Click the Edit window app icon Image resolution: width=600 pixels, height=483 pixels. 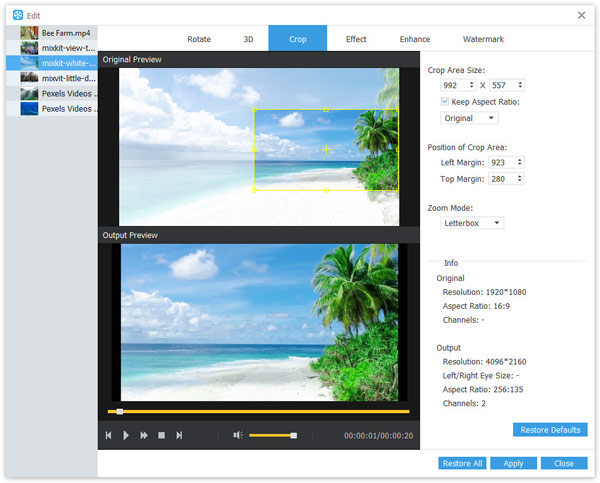tap(18, 15)
